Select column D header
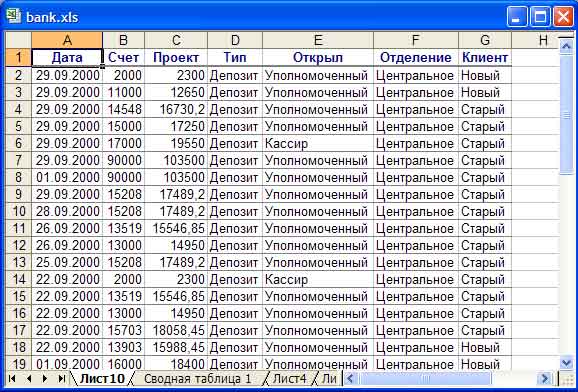Viewport: 578px width, 392px height. tap(235, 40)
